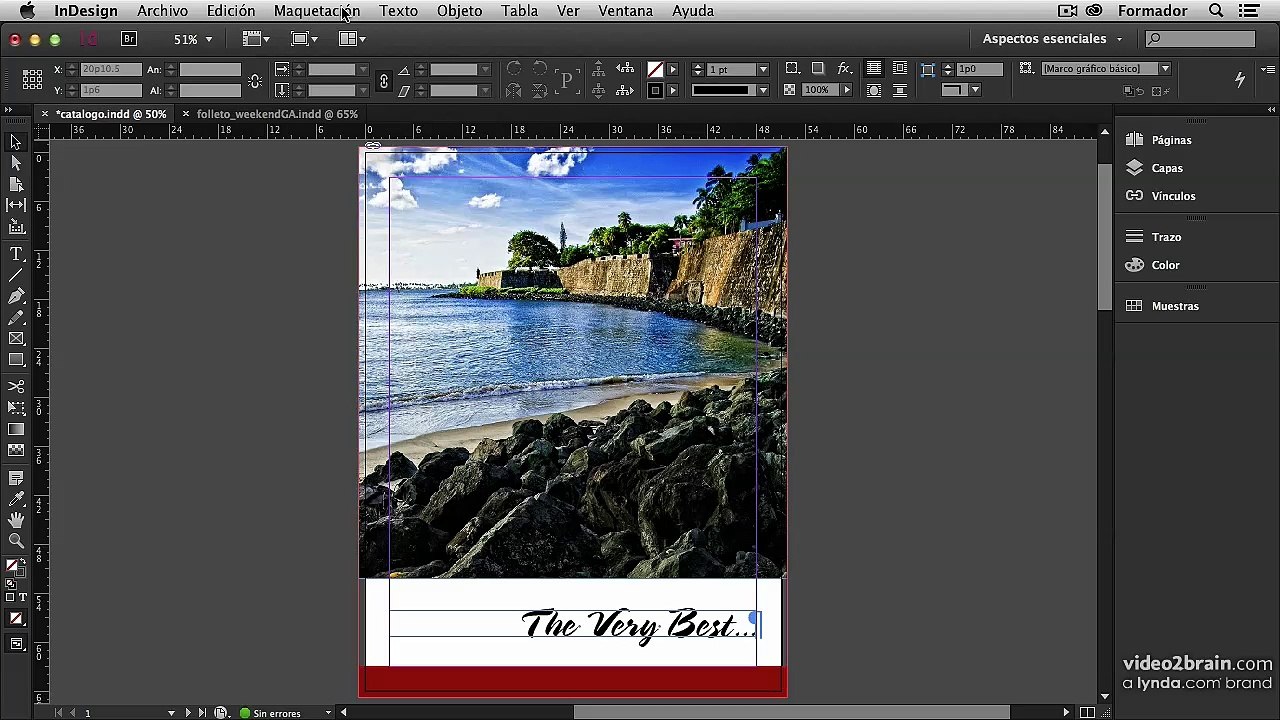Select the Page tool
Screen dimensions: 1280x720
[16, 184]
